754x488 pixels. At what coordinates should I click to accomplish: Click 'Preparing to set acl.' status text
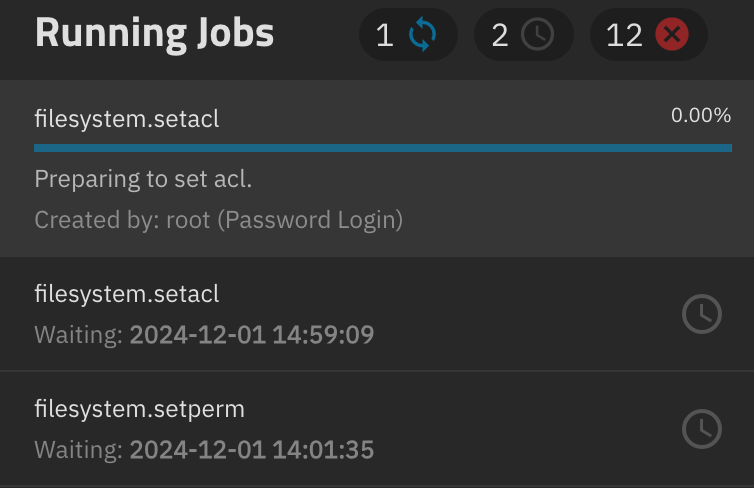143,179
